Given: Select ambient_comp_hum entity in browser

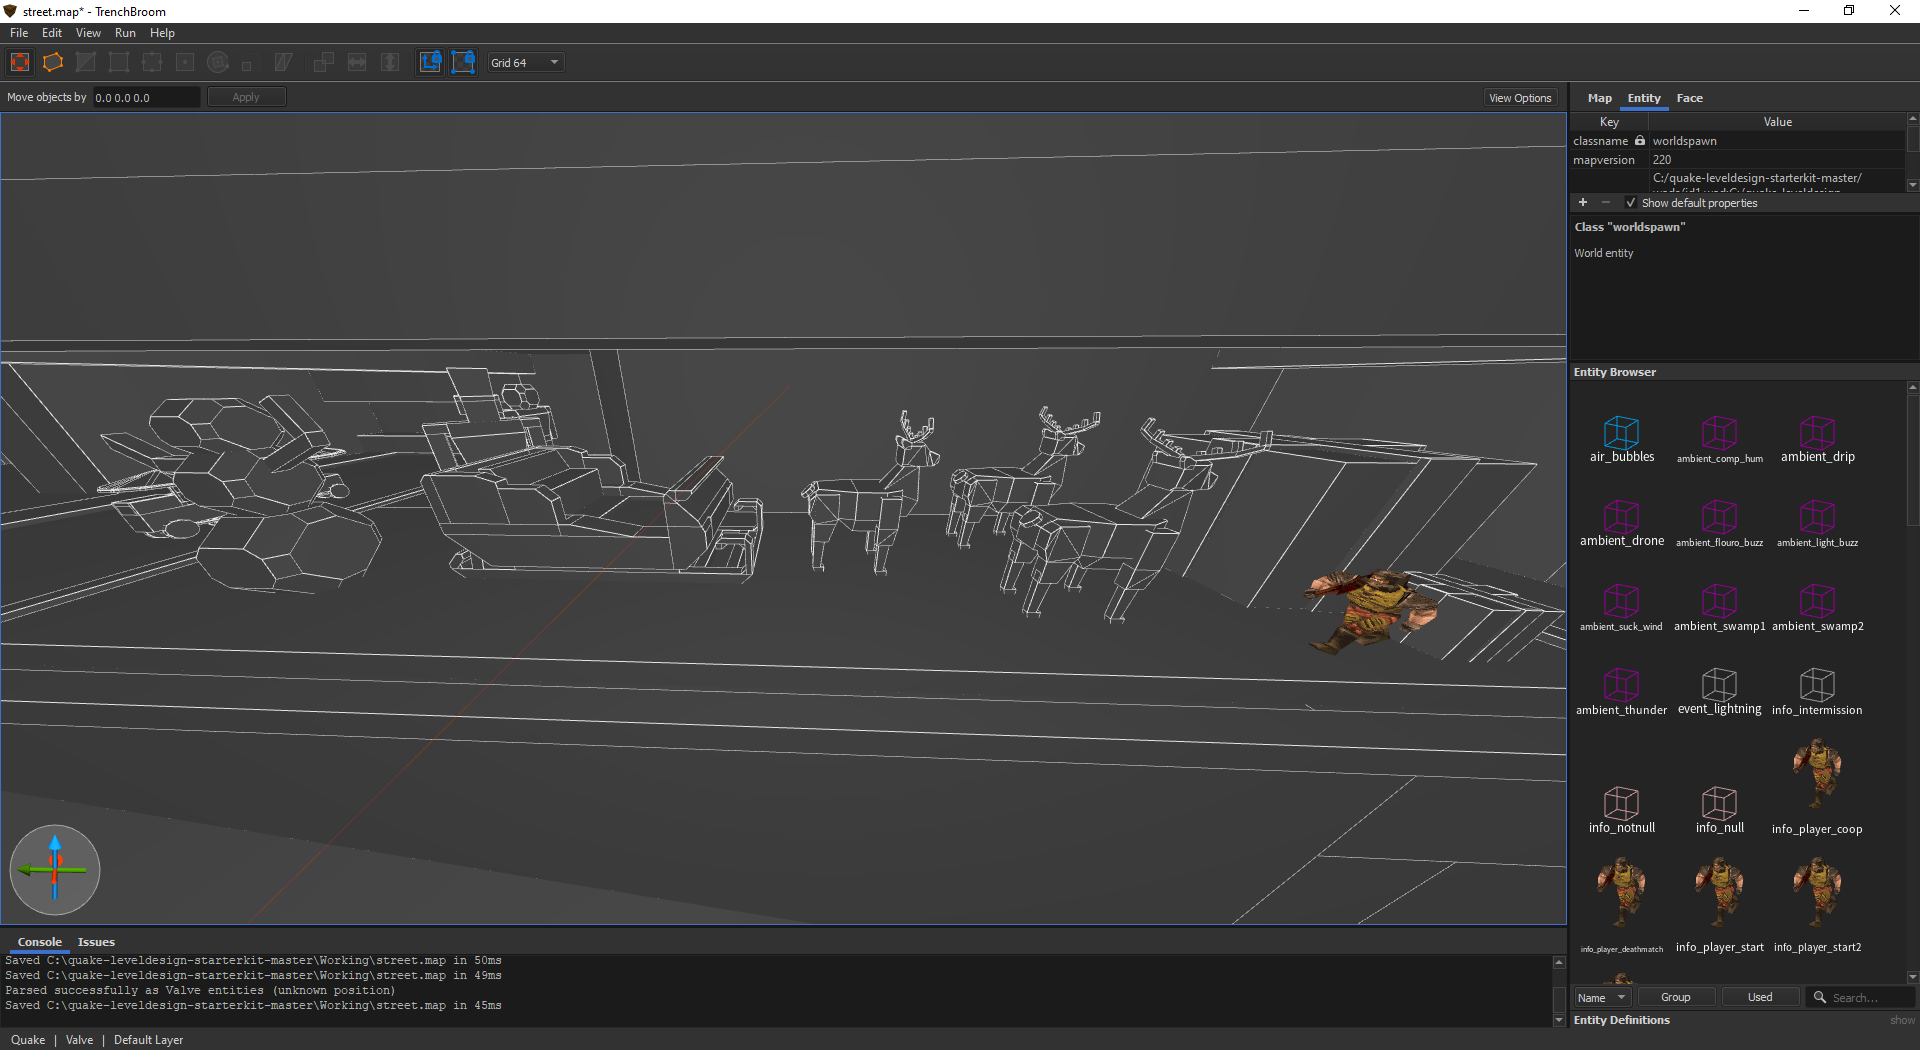Looking at the screenshot, I should pyautogui.click(x=1720, y=438).
